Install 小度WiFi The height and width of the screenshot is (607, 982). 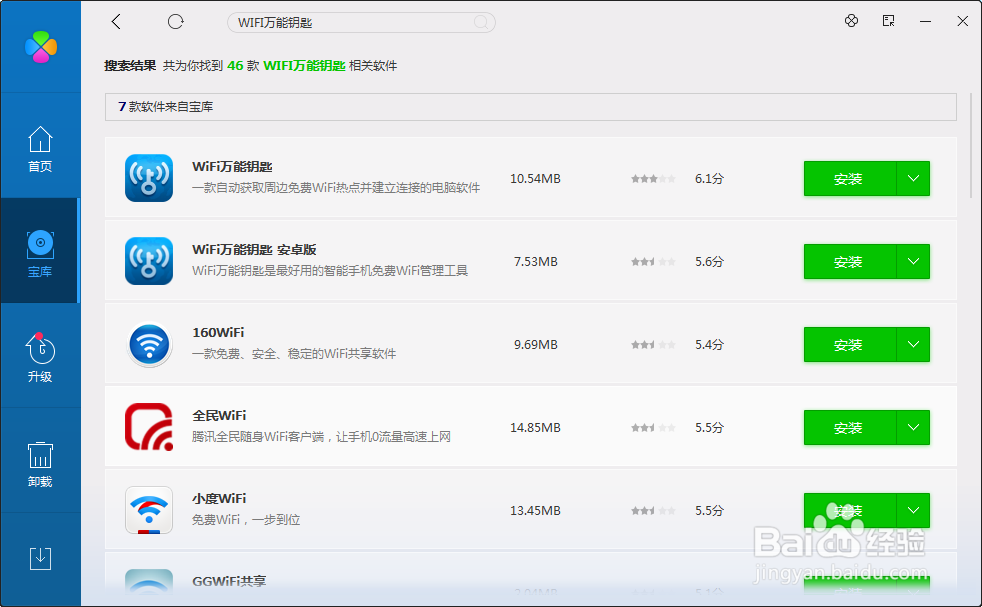click(850, 511)
